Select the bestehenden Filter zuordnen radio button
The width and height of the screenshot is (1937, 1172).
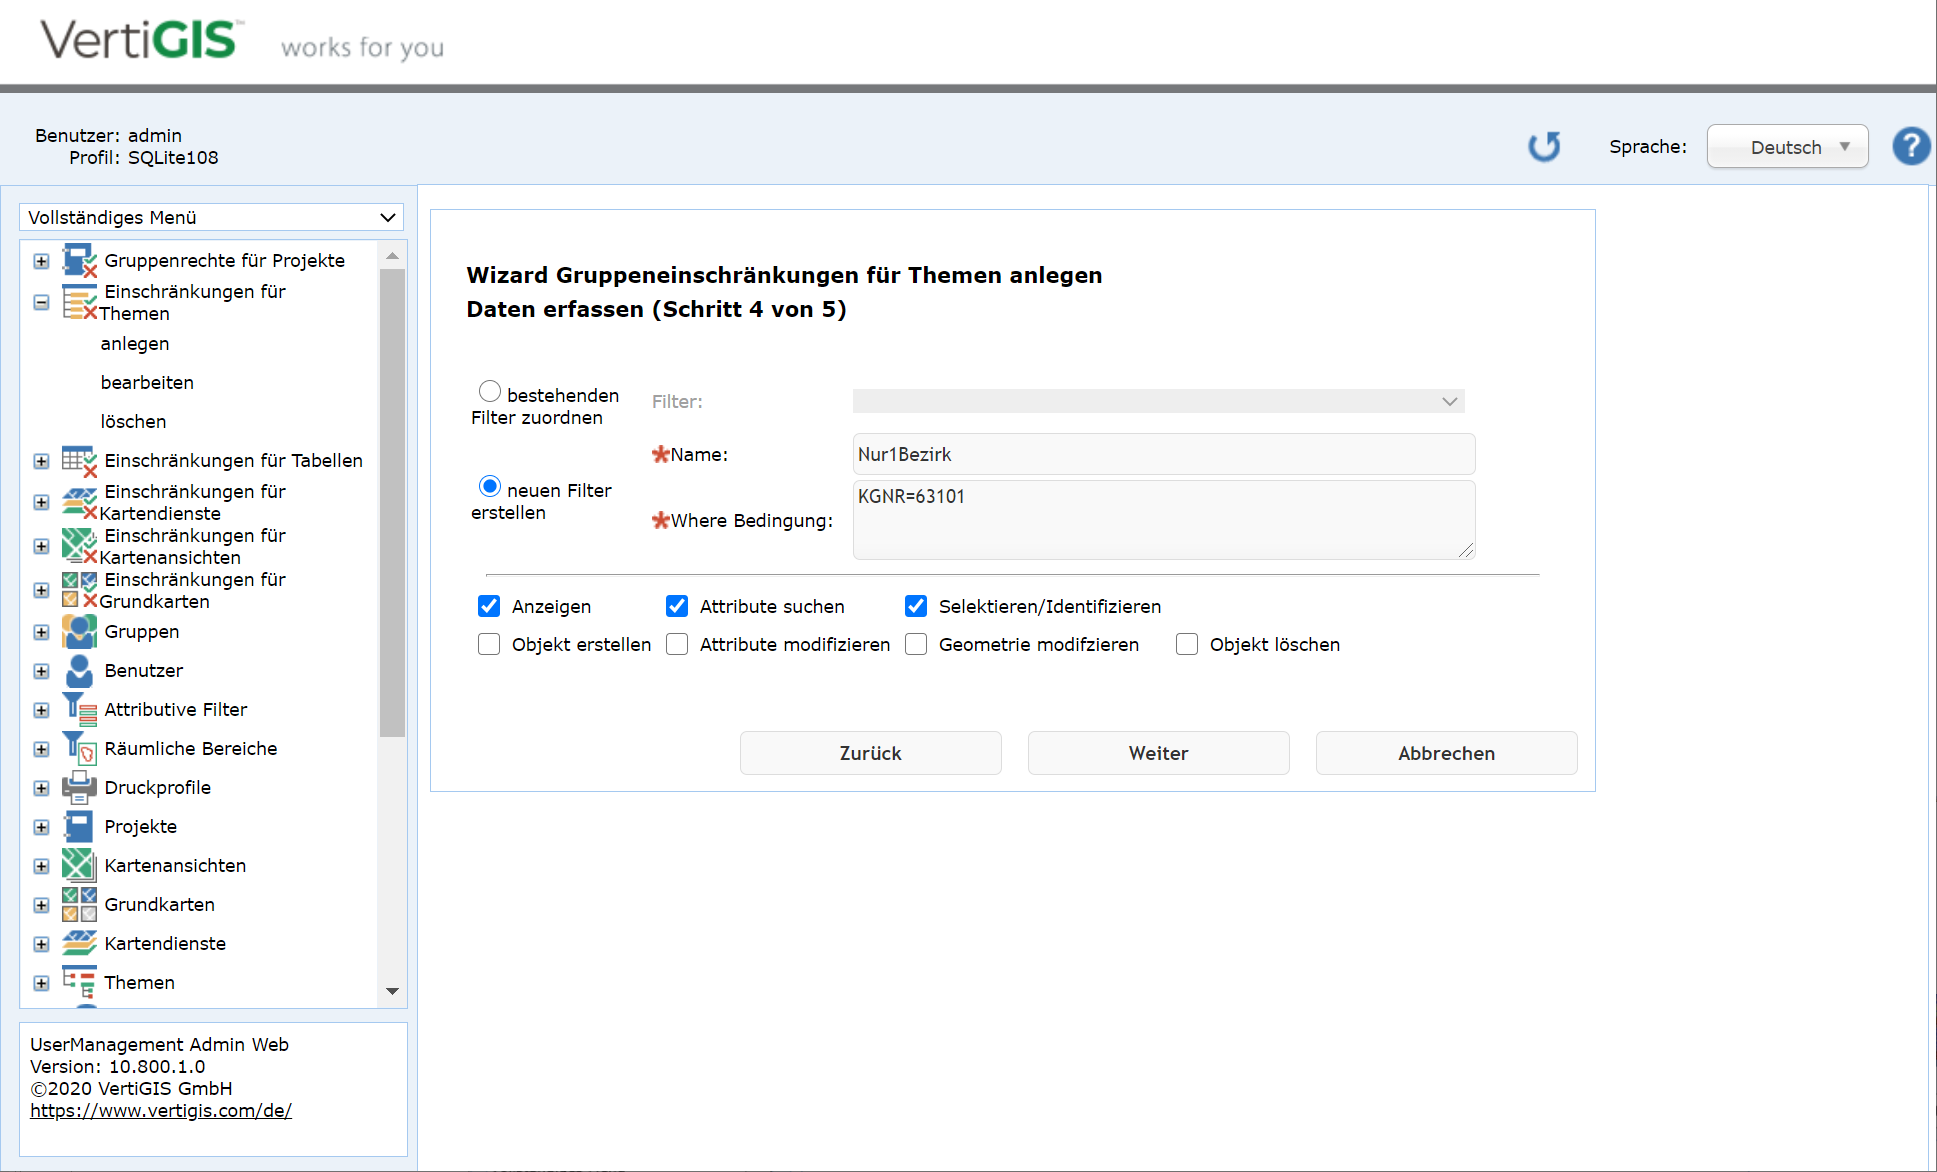[x=489, y=391]
